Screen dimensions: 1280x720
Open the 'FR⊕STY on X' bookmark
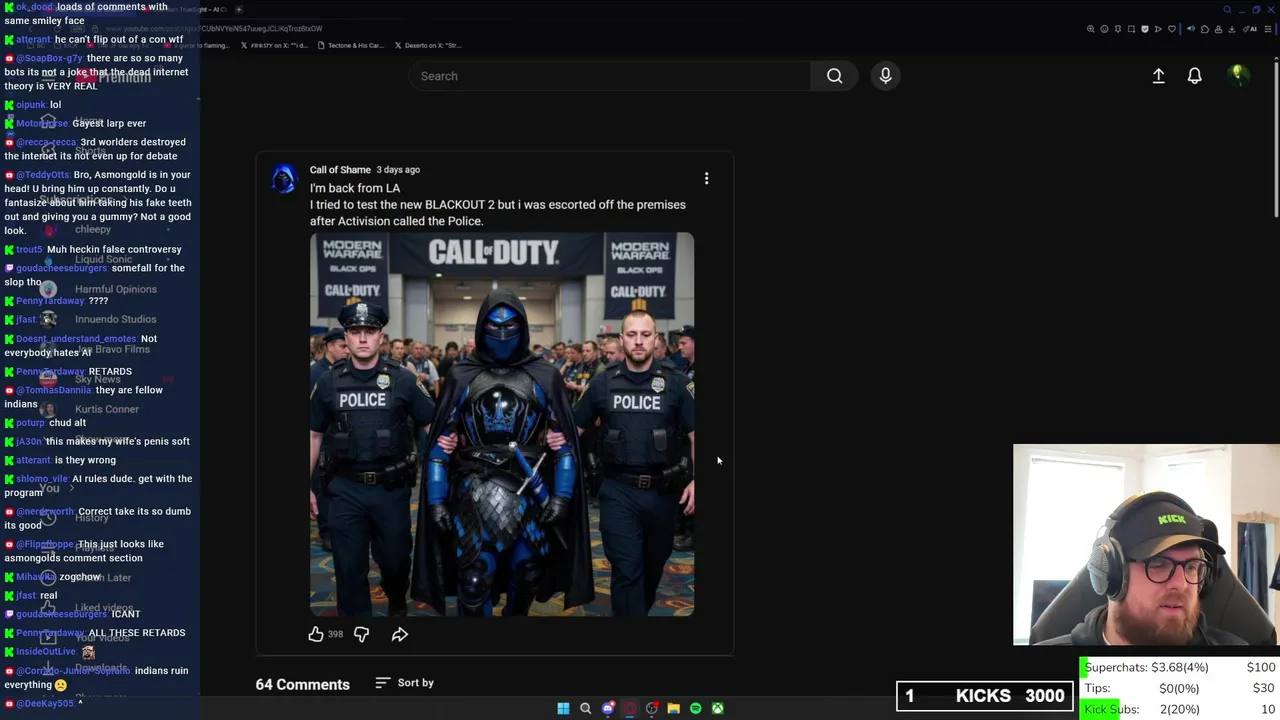274,45
